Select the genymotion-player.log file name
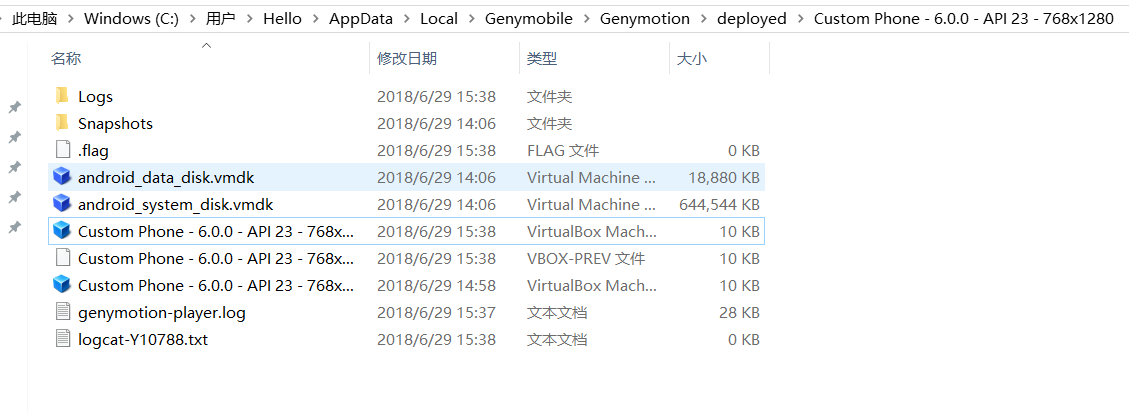The image size is (1129, 412). click(162, 313)
